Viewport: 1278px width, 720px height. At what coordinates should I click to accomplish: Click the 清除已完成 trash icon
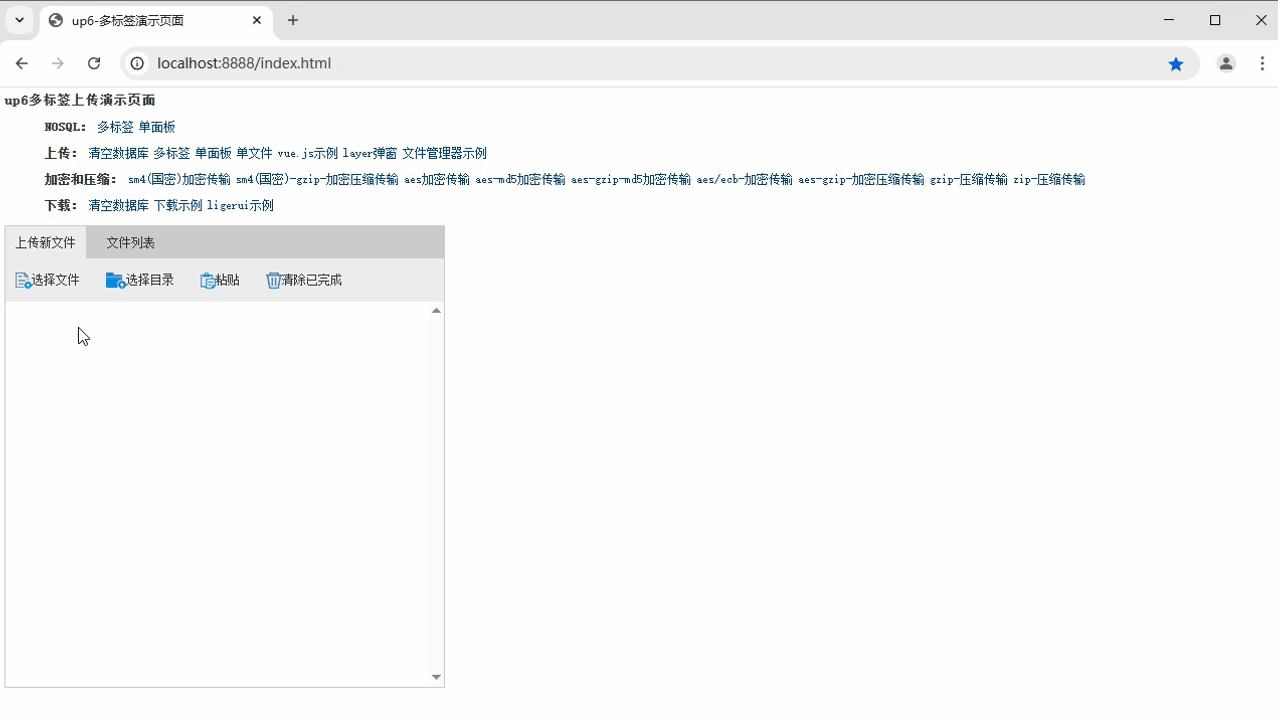pos(273,280)
